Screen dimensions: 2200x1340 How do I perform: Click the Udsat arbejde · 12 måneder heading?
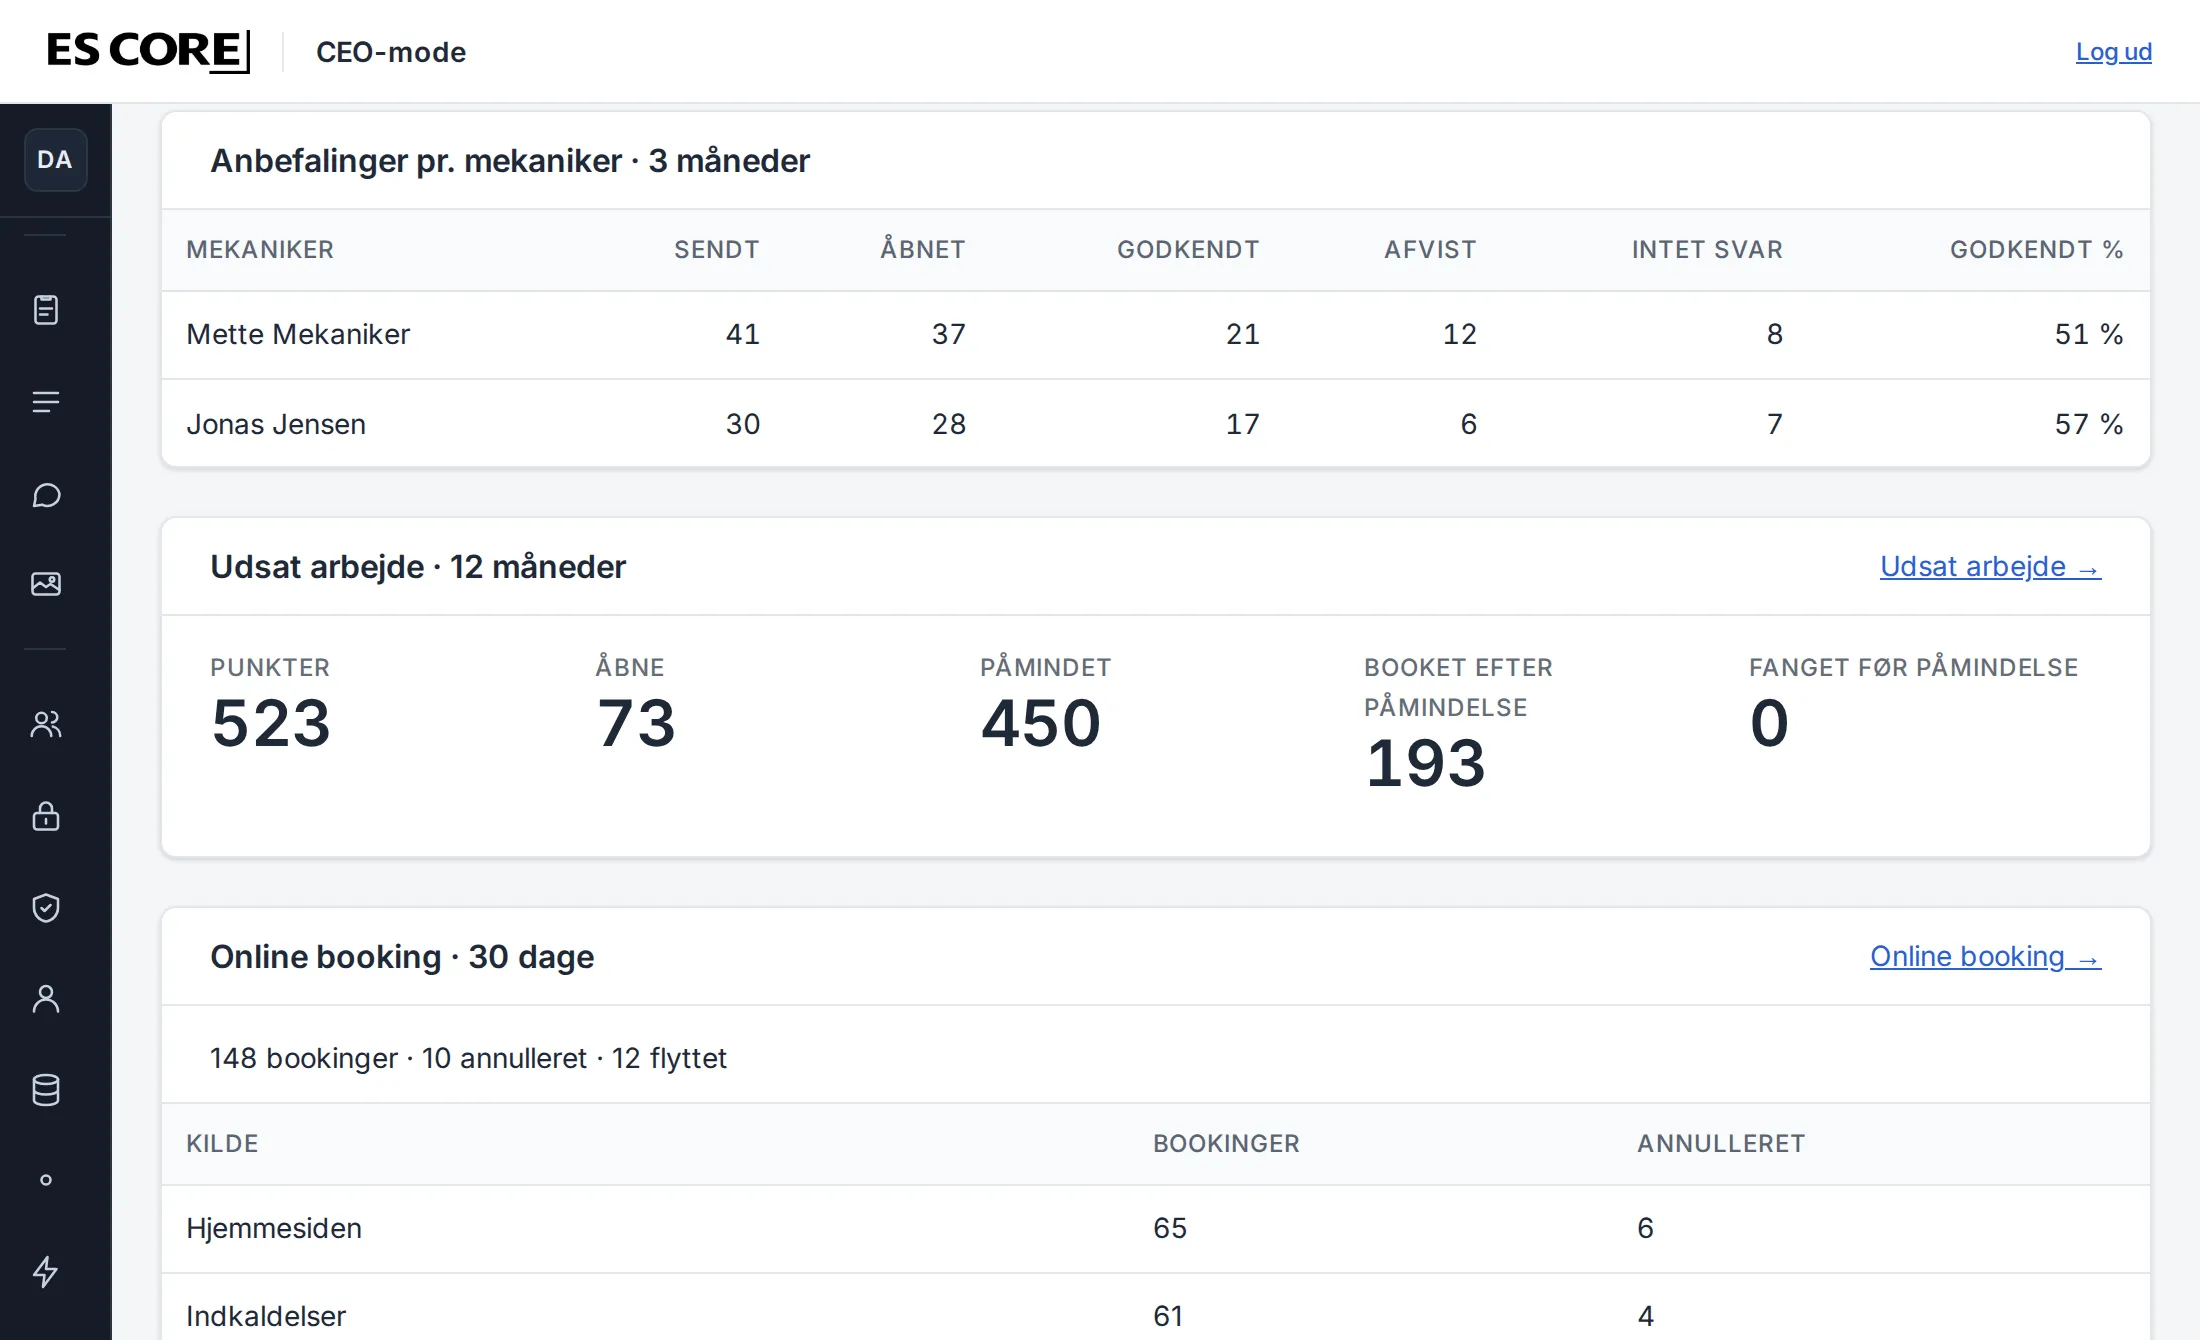pyautogui.click(x=418, y=567)
